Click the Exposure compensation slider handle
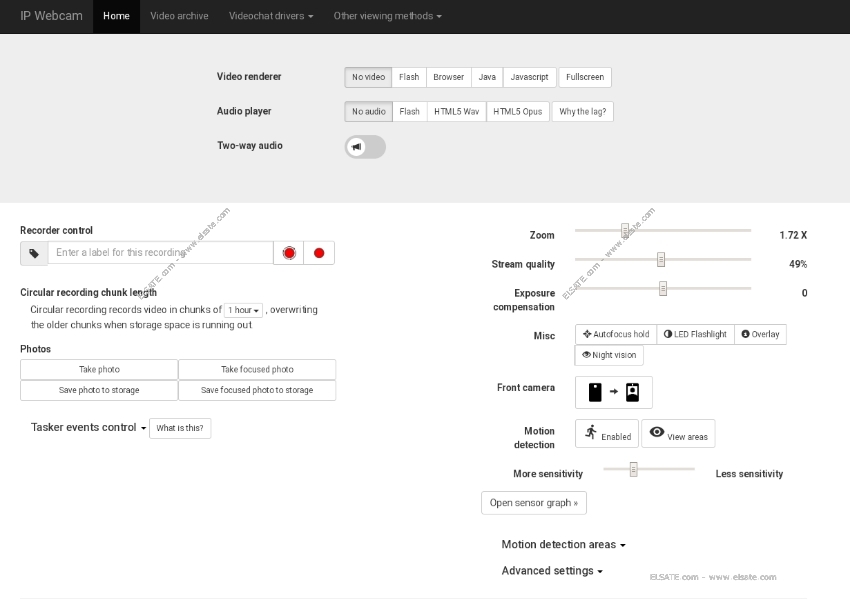The width and height of the screenshot is (850, 600). click(663, 288)
